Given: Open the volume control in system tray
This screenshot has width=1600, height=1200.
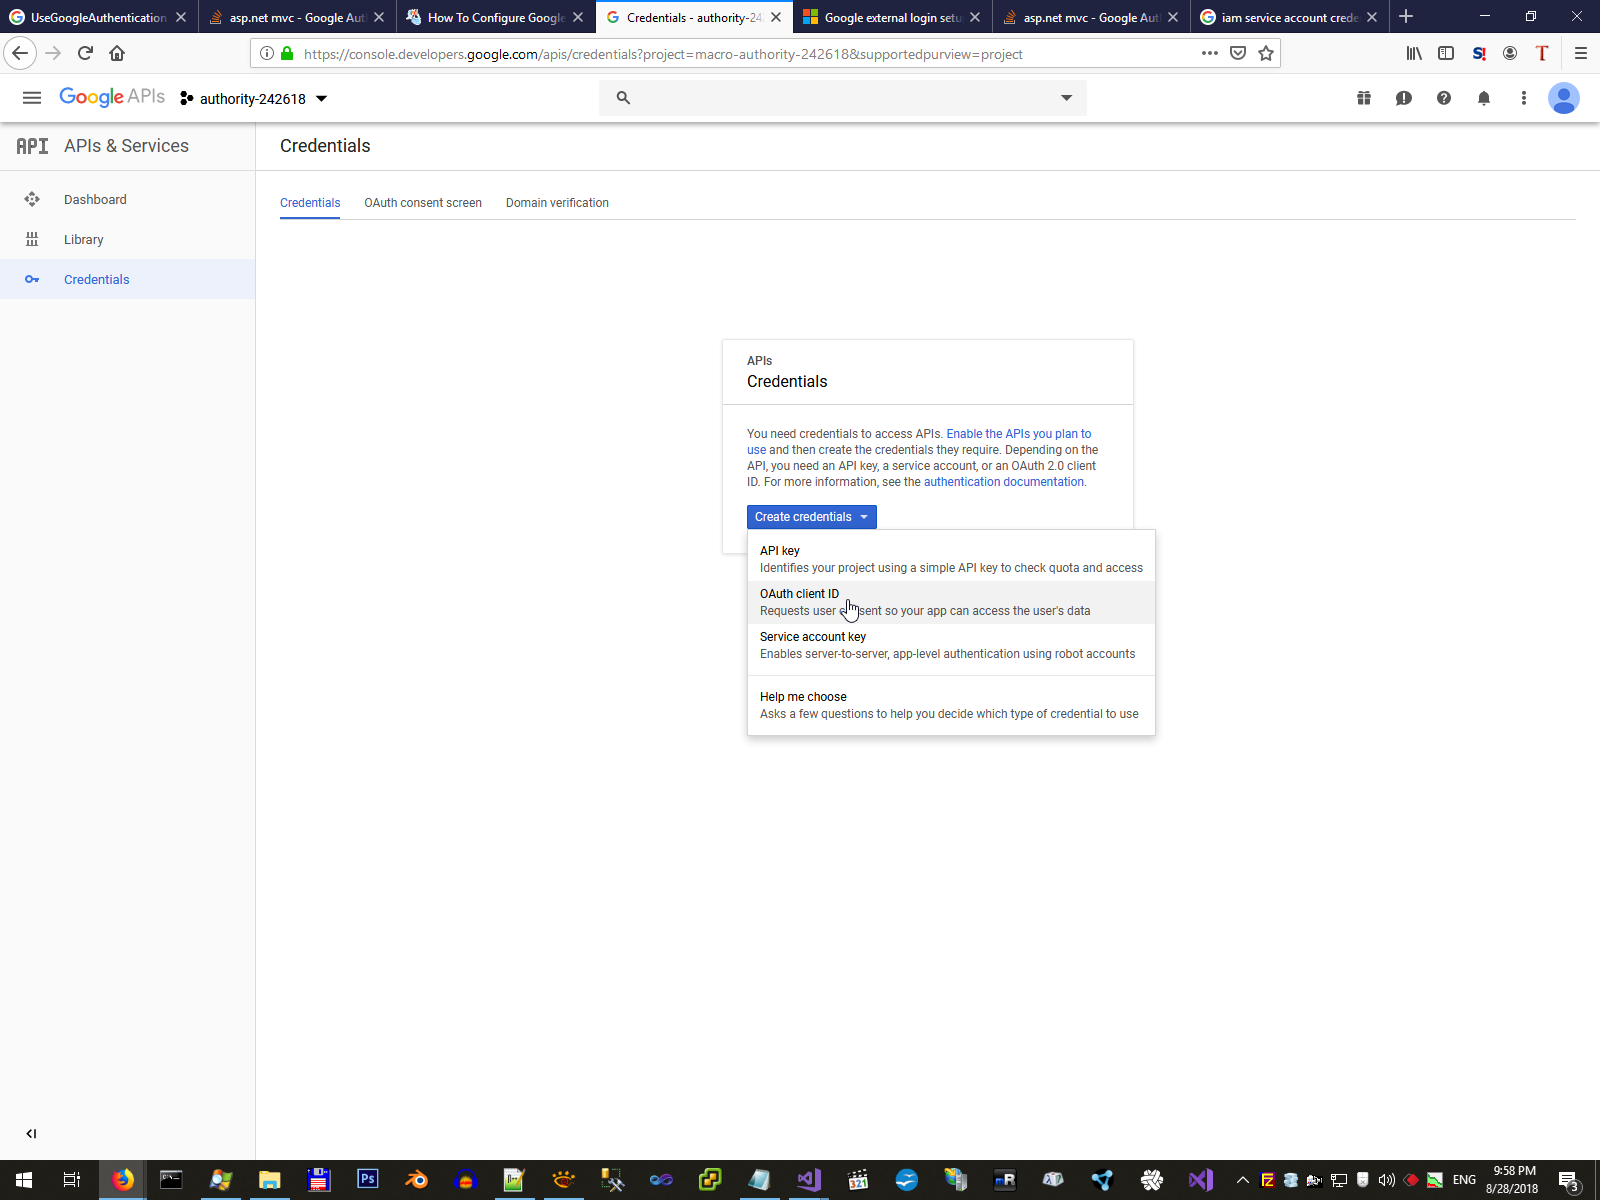Looking at the screenshot, I should (x=1387, y=1180).
